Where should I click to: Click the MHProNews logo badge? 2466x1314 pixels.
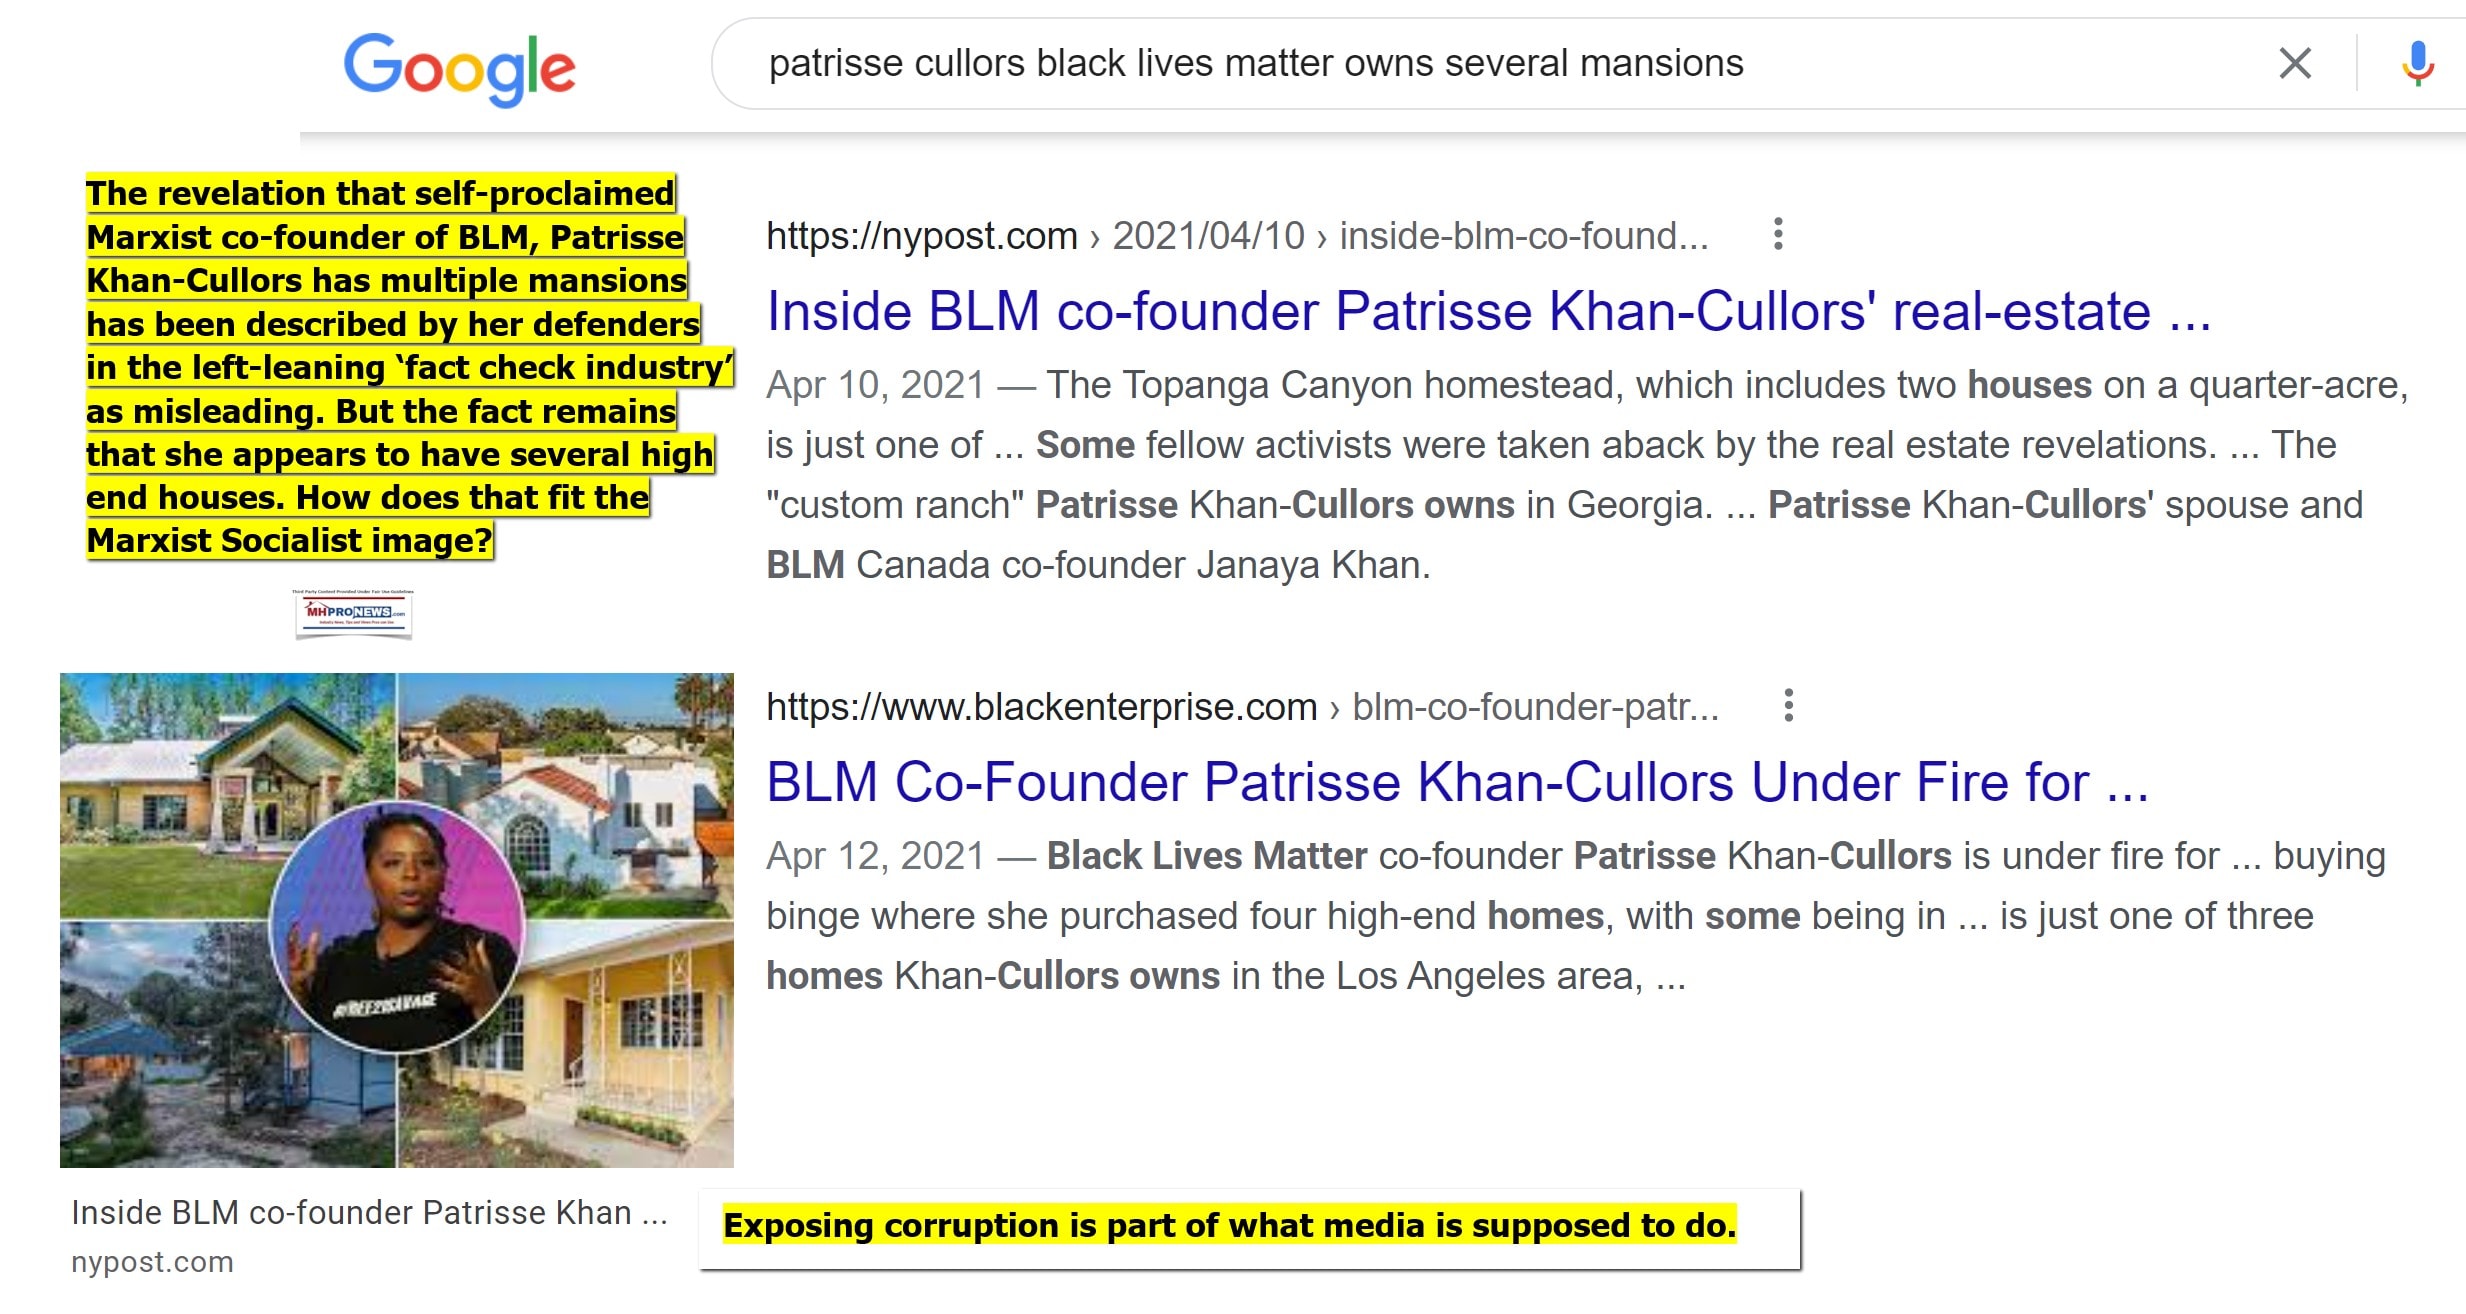(x=354, y=612)
